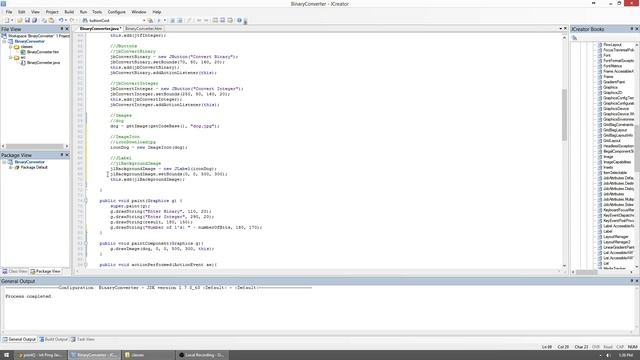Open the Run dropdown arrow in toolbar
Screen dimensions: 640x360
[x=165, y=20]
